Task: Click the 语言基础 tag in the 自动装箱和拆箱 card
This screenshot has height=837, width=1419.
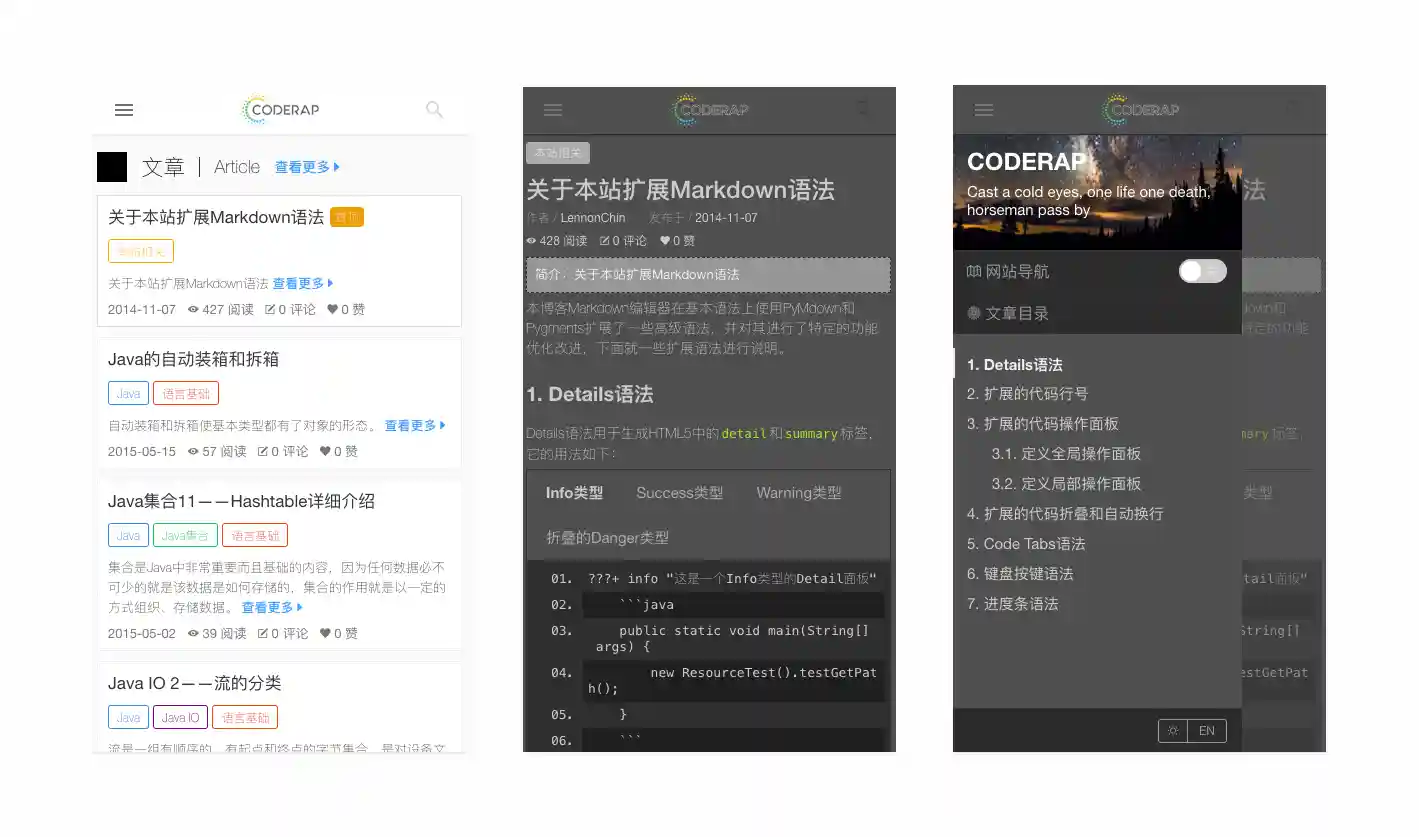Action: click(186, 394)
